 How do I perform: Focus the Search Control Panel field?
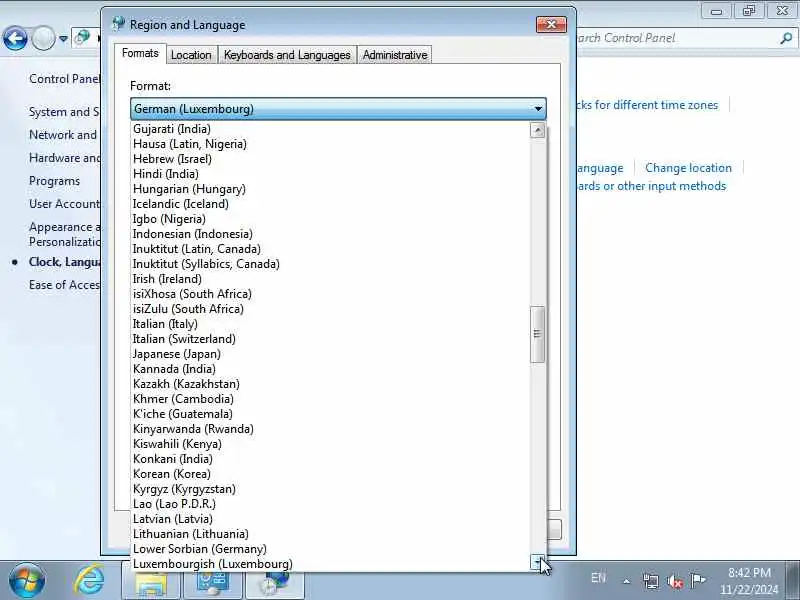coord(679,38)
